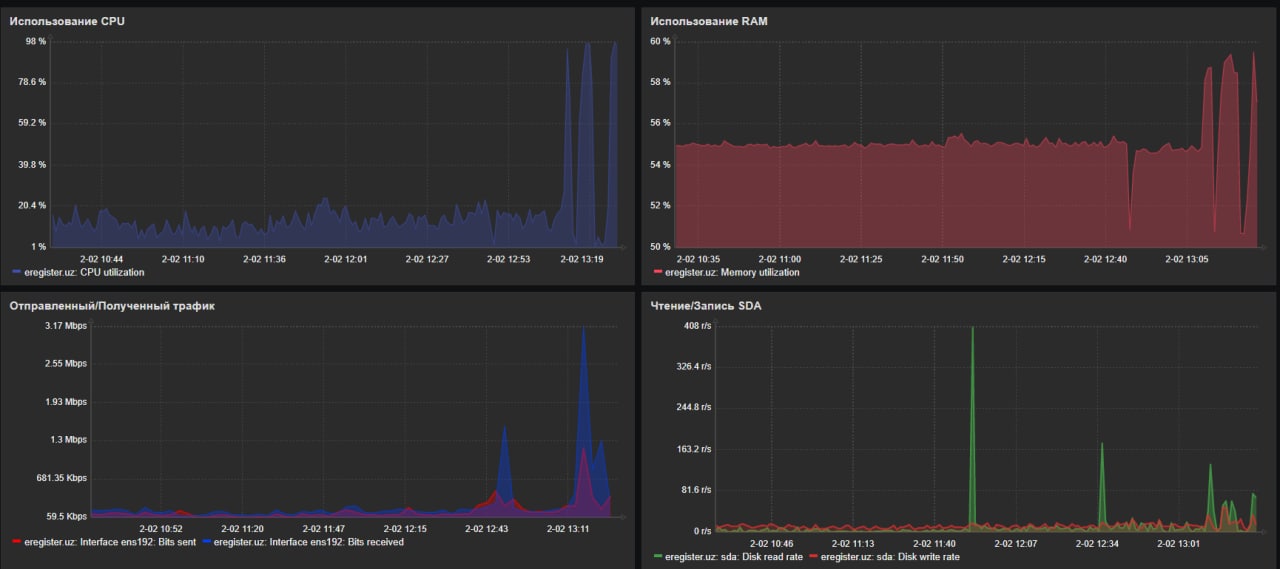
Task: Click the highest blue Bits received peak
Action: coord(584,330)
